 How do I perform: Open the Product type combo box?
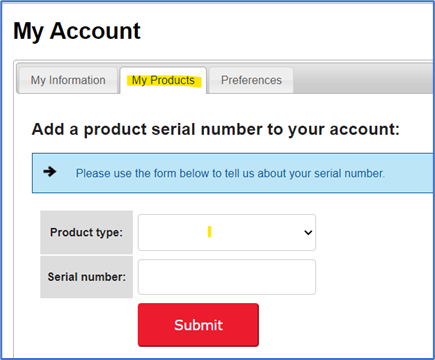pyautogui.click(x=227, y=232)
